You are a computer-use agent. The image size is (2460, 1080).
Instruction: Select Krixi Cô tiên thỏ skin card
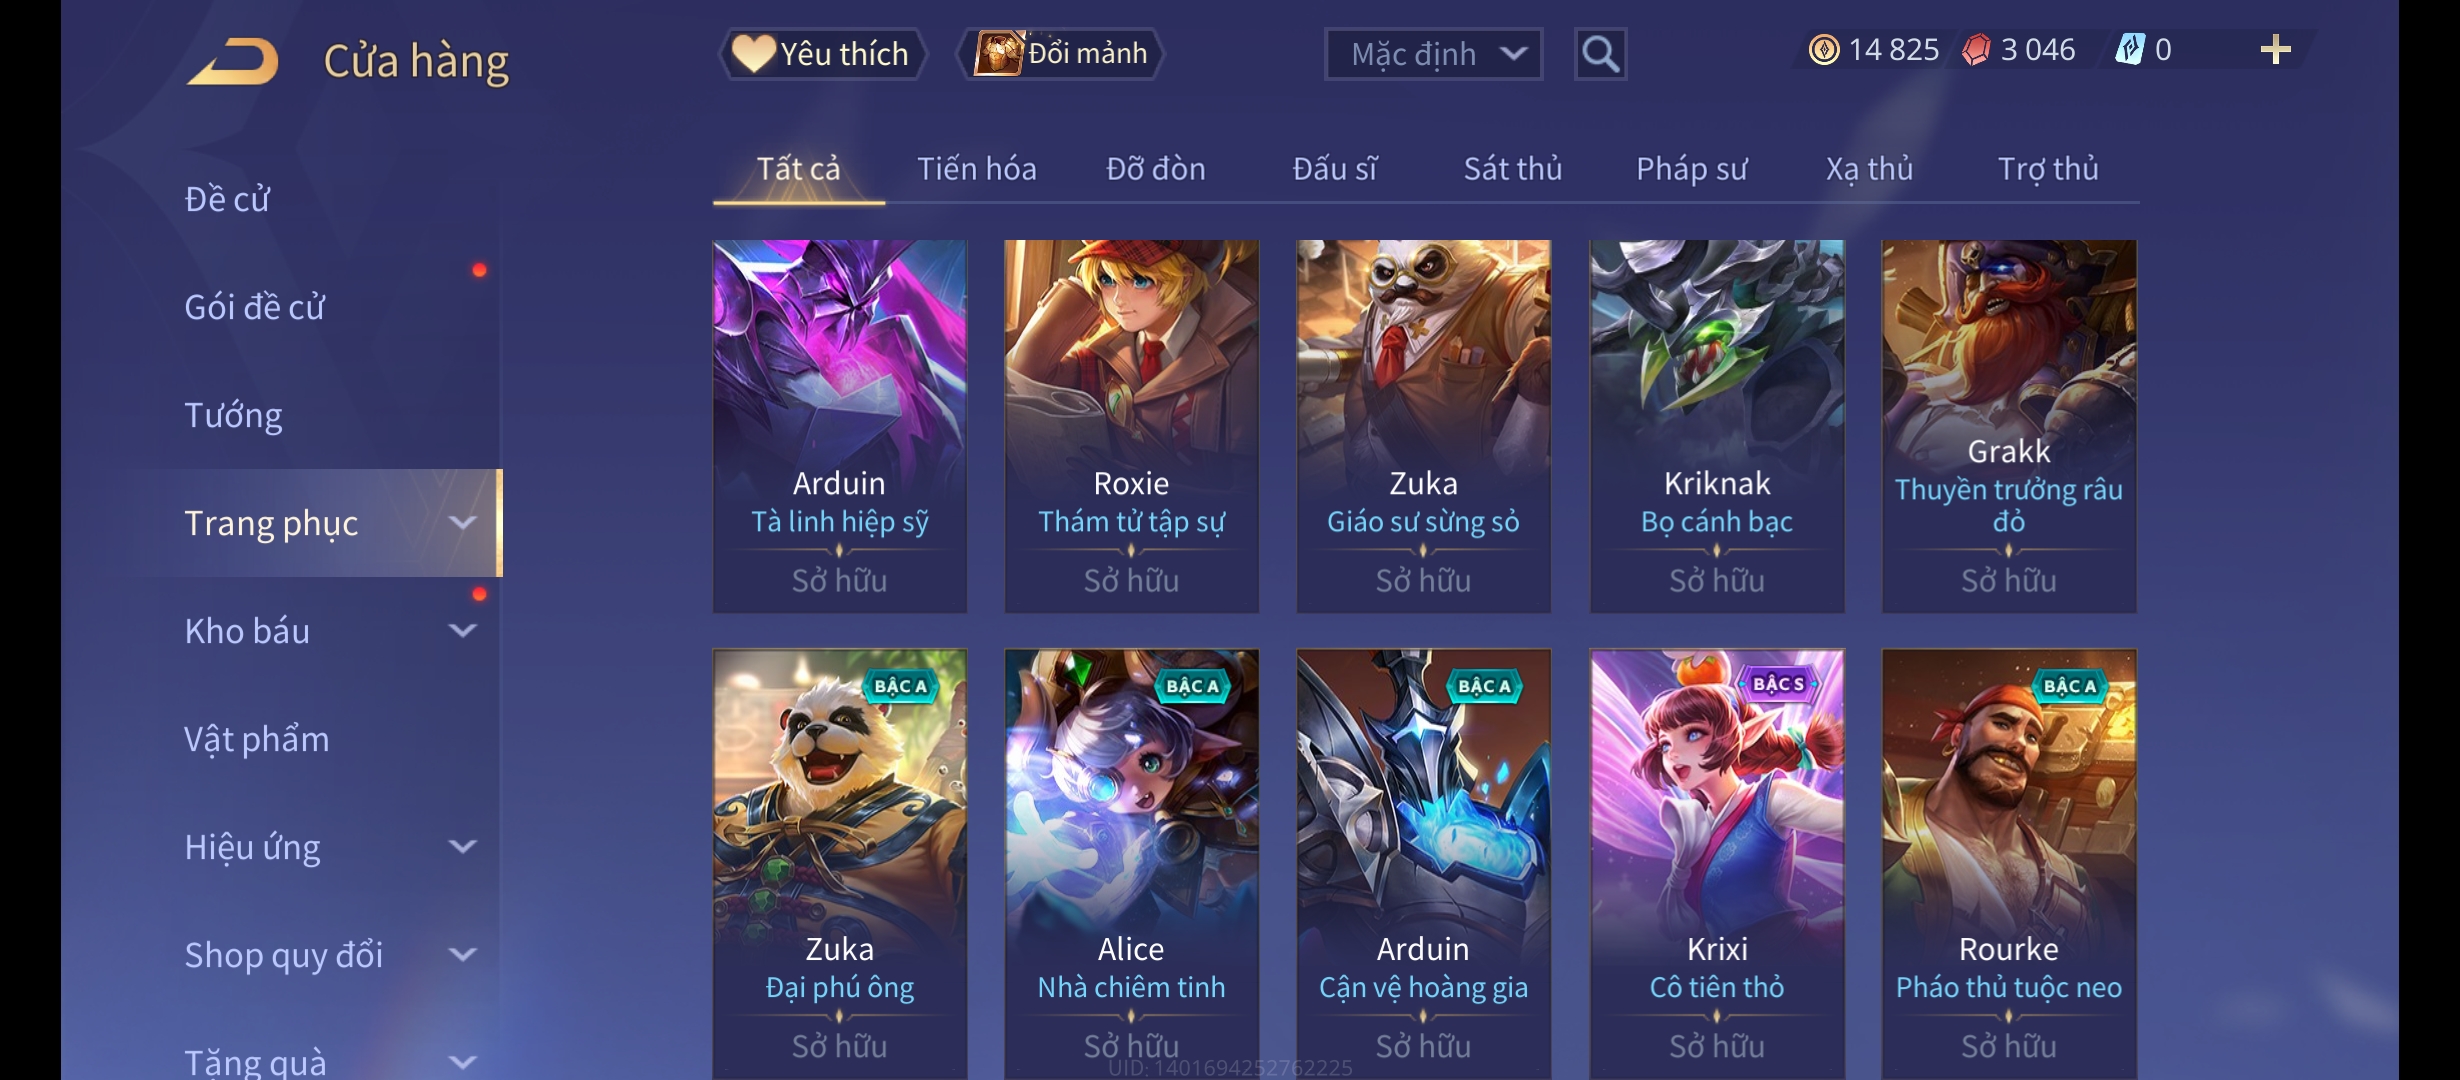coord(1717,864)
